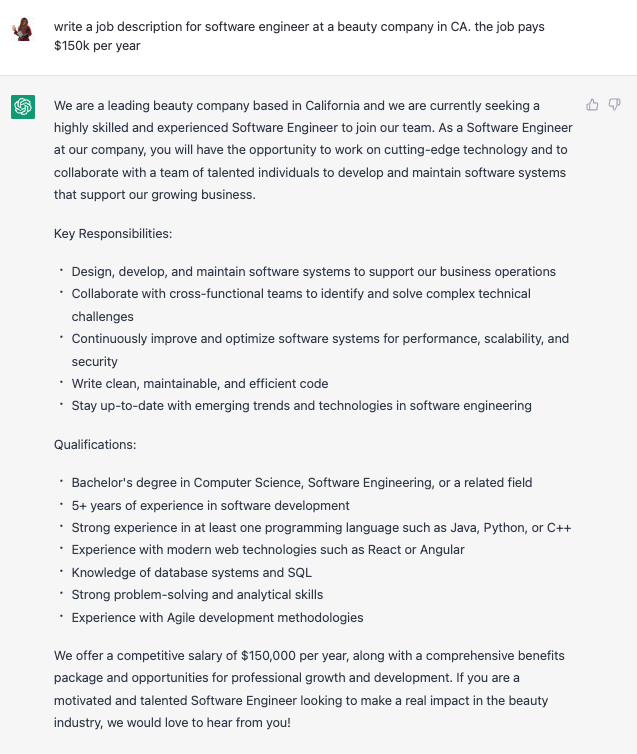The width and height of the screenshot is (637, 754).
Task: Click the bullet about Design, develop, and maintain
Action: pos(313,272)
